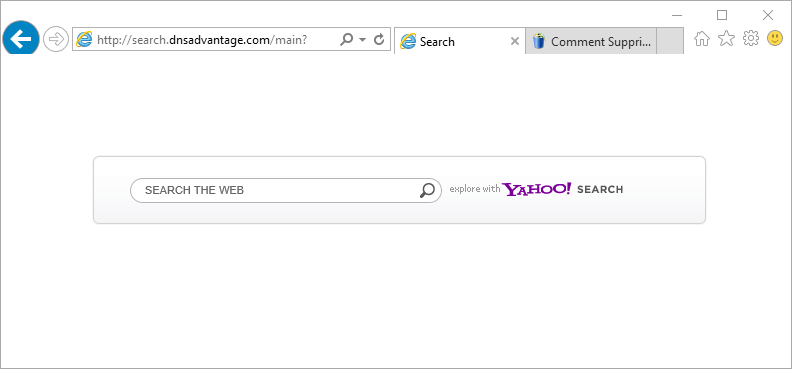Click the SEARCH label next to Yahoo

[x=600, y=190]
